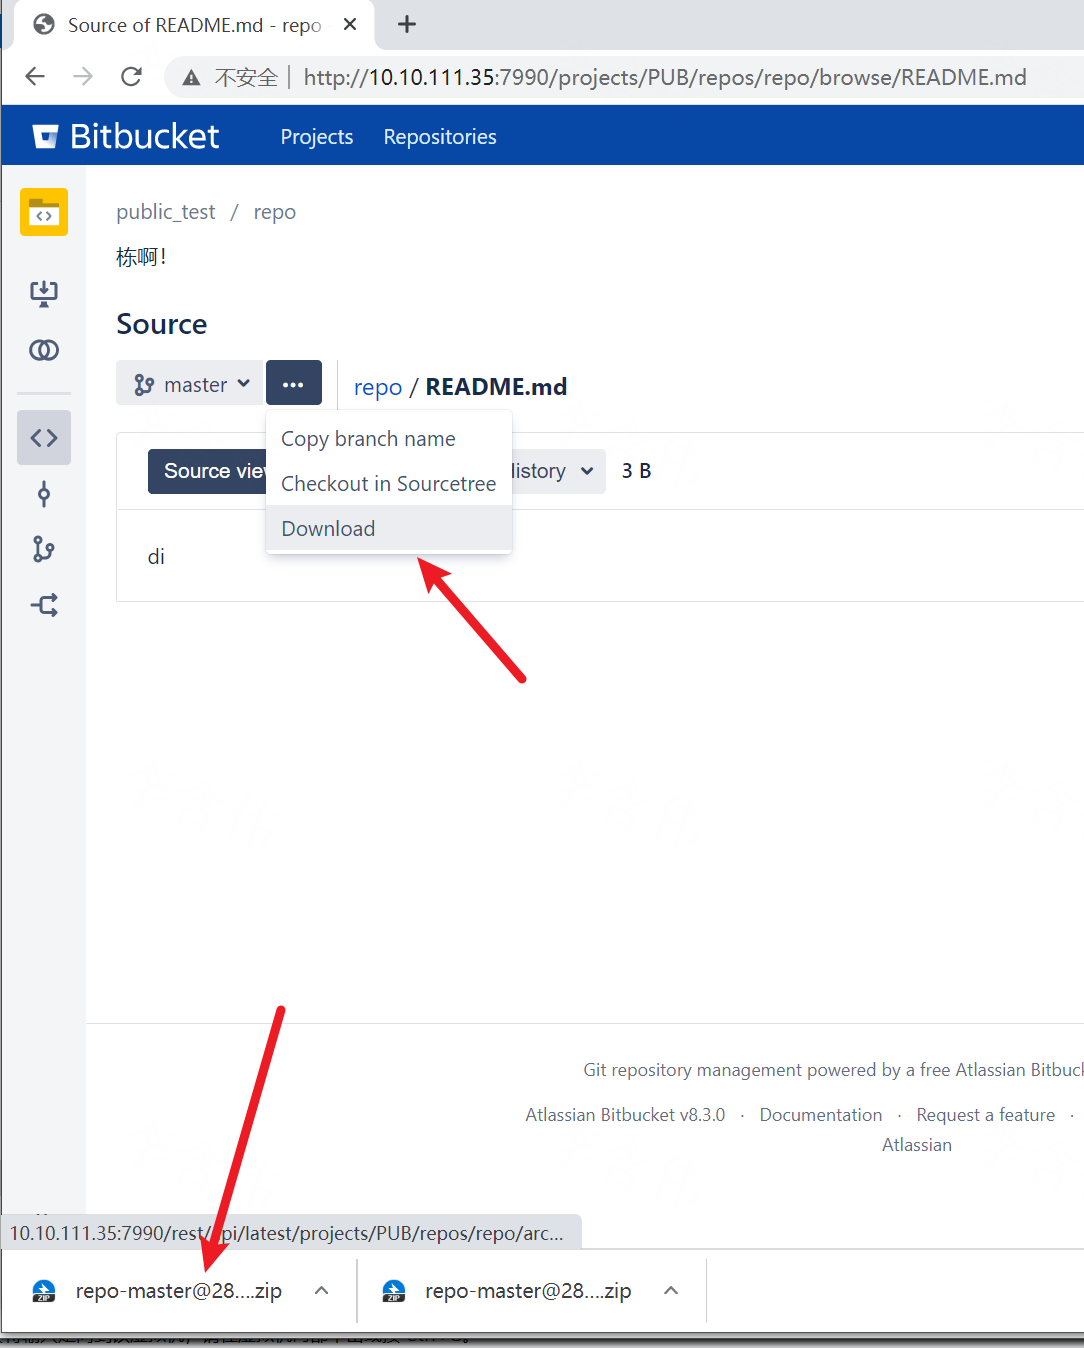
Task: Go back with the browser back arrow
Action: [35, 77]
